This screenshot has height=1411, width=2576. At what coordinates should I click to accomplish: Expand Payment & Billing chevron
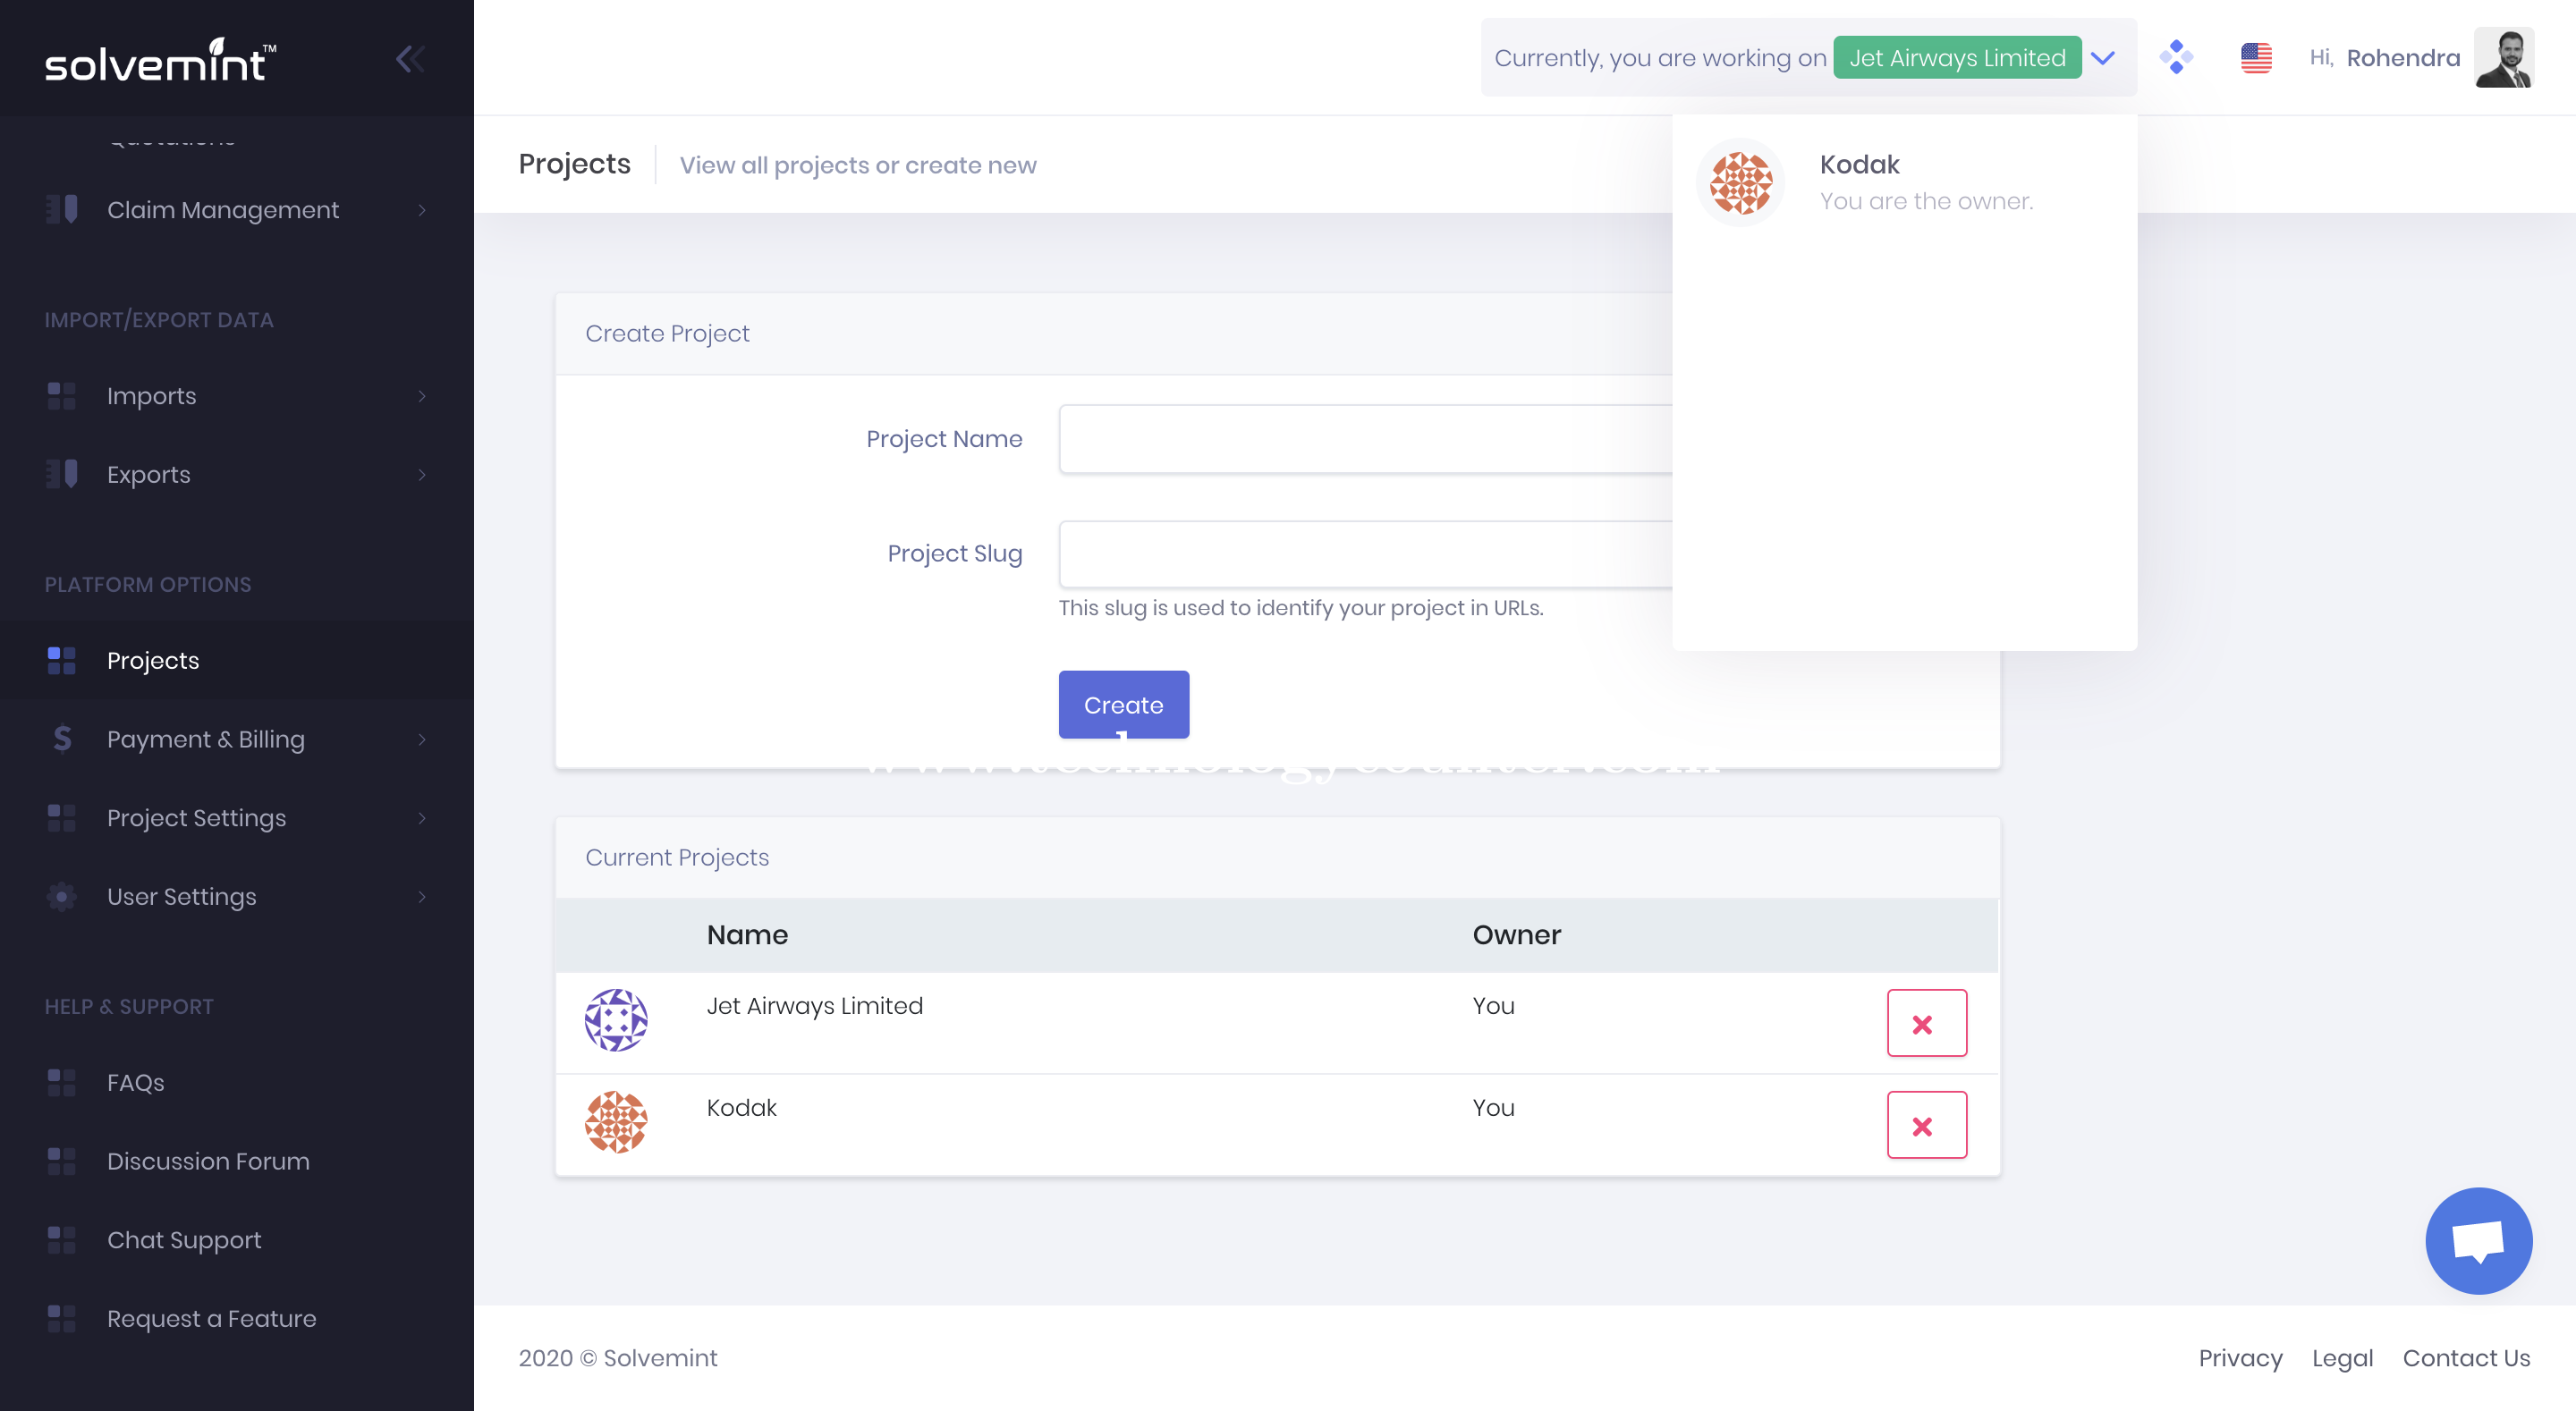422,739
